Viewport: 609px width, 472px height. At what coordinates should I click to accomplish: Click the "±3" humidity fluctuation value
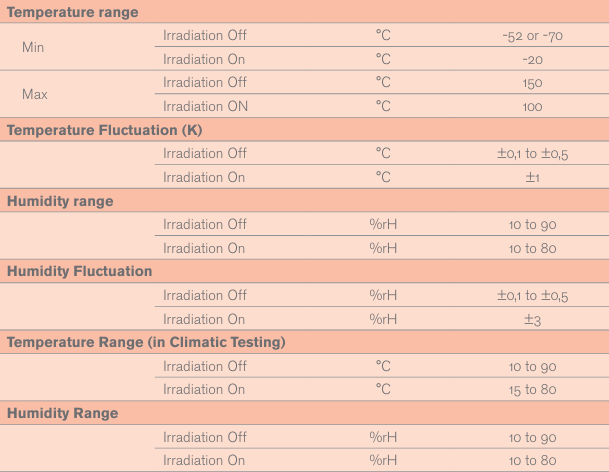532,319
